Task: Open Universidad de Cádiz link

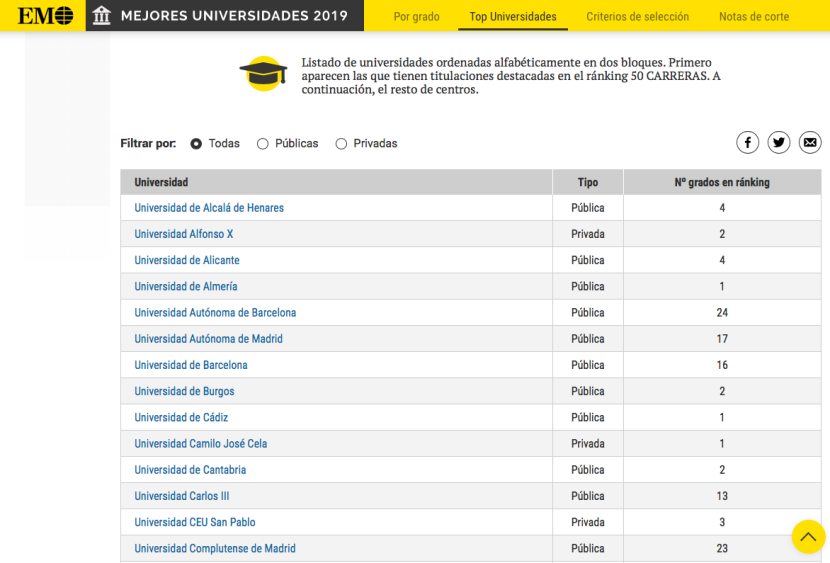Action: point(181,417)
